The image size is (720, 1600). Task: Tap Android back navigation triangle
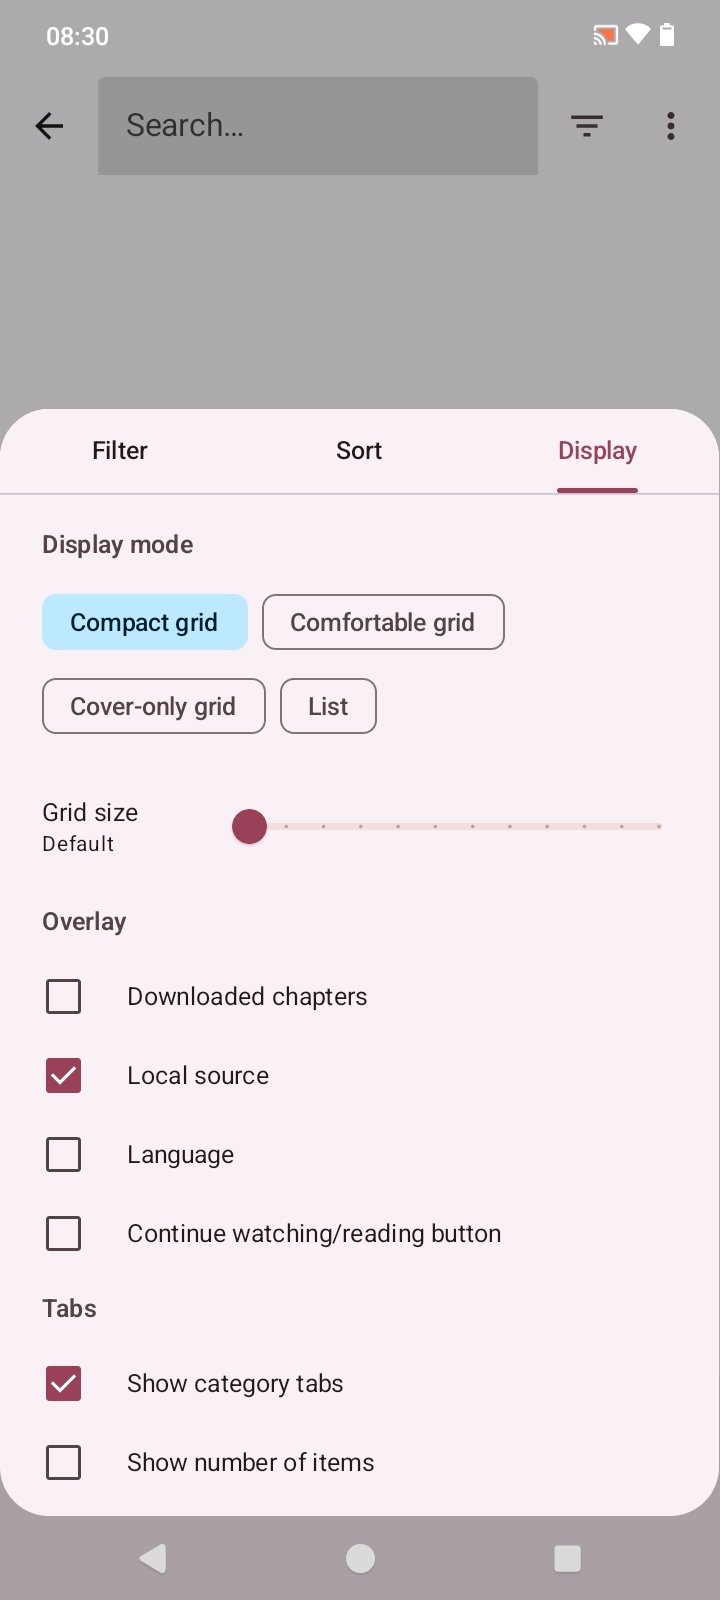pyautogui.click(x=153, y=1558)
